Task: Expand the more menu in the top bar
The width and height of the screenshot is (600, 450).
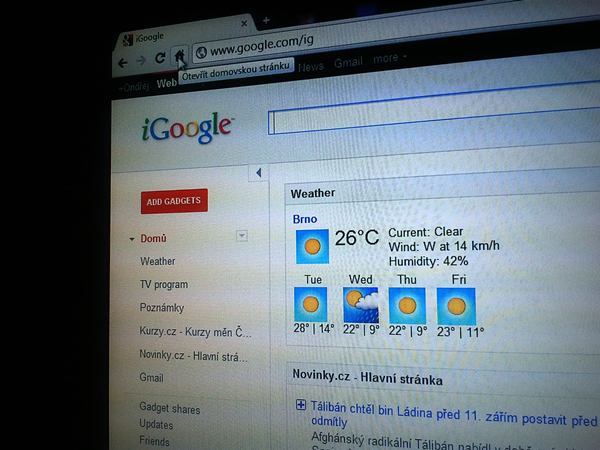Action: click(x=389, y=59)
